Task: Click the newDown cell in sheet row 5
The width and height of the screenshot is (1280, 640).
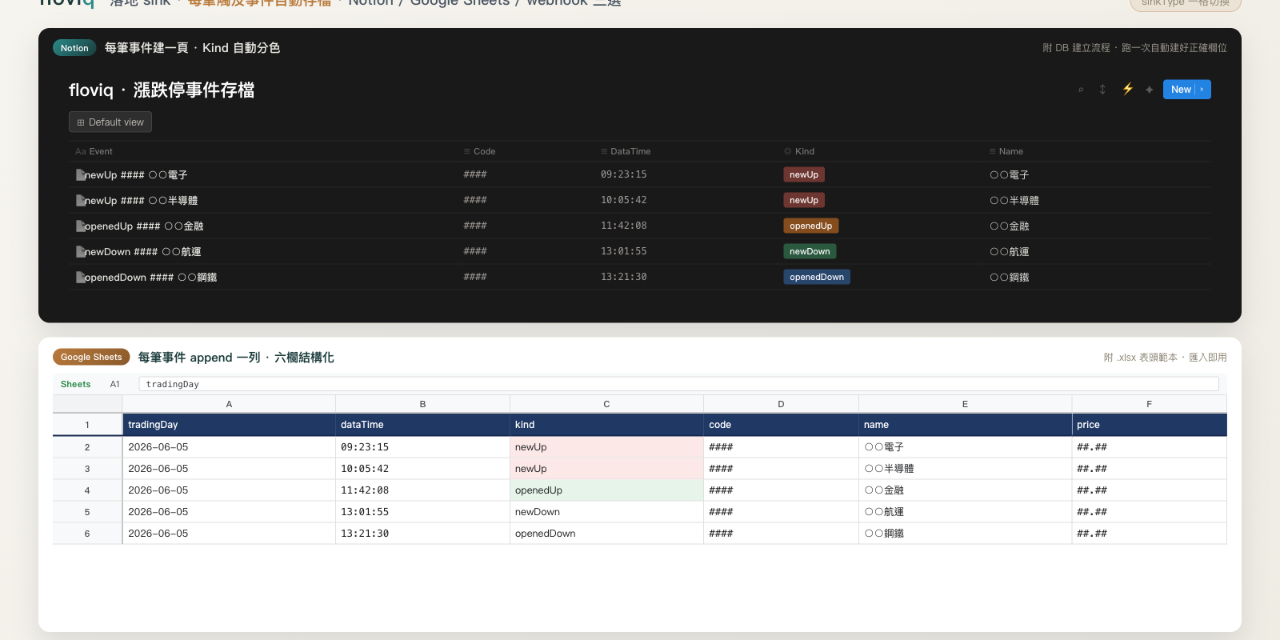Action: (607, 512)
